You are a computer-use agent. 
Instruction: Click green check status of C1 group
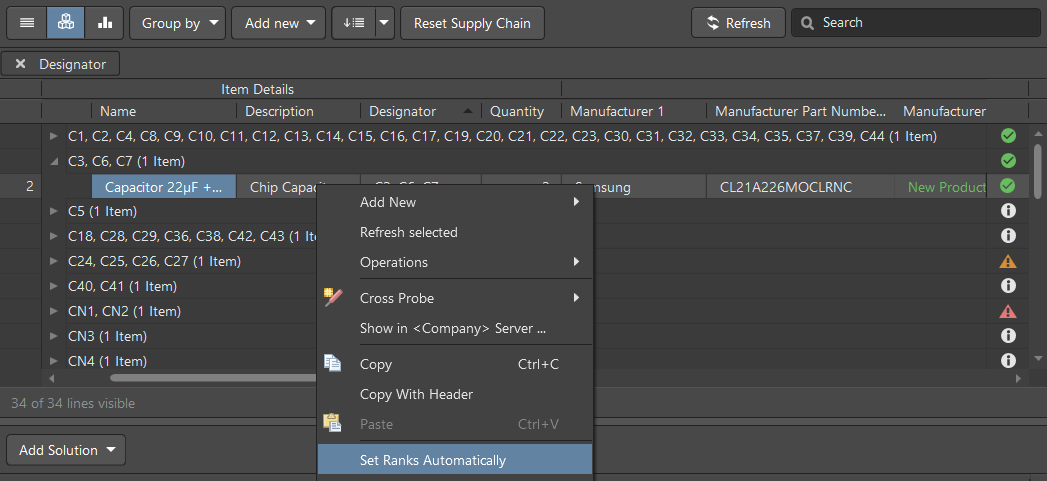click(1008, 136)
